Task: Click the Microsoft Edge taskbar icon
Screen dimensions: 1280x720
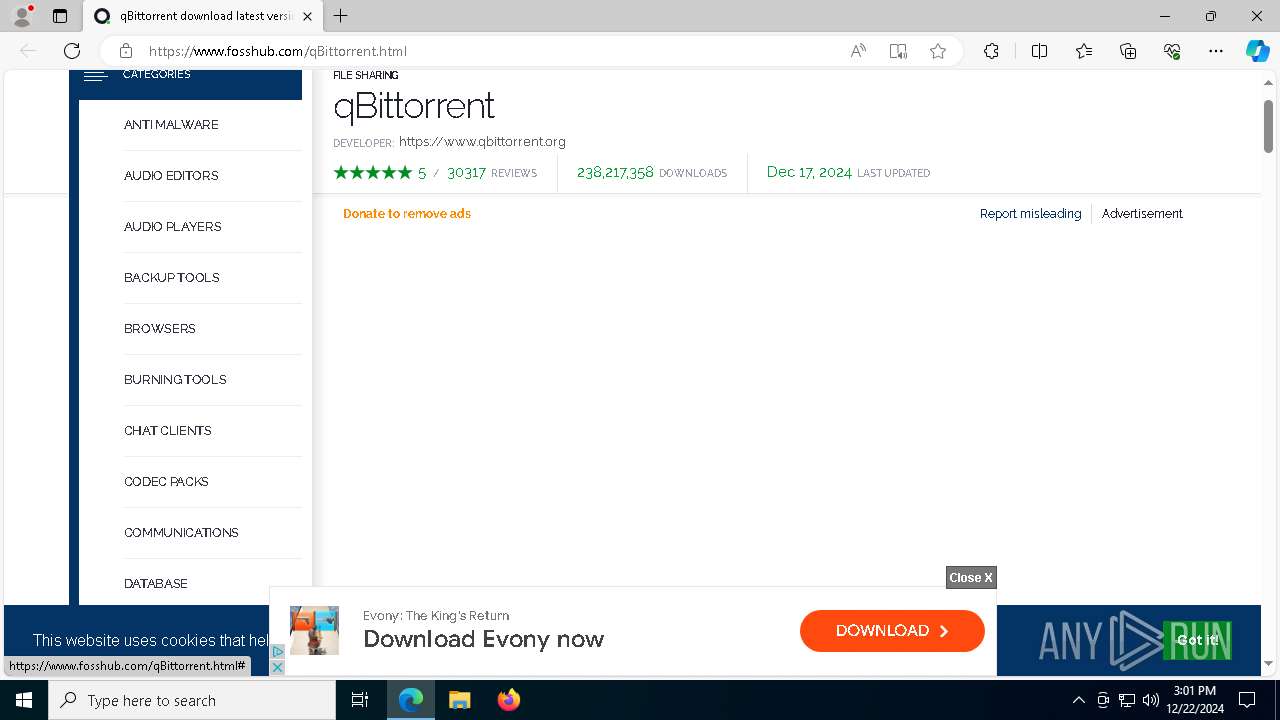Action: point(411,700)
